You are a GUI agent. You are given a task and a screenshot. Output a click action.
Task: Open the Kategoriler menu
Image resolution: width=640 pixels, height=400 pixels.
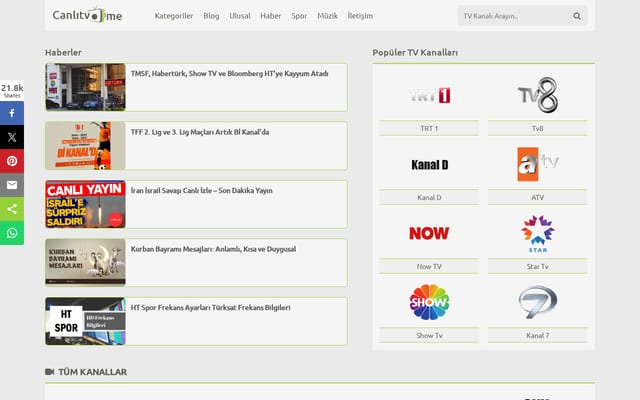pos(174,16)
